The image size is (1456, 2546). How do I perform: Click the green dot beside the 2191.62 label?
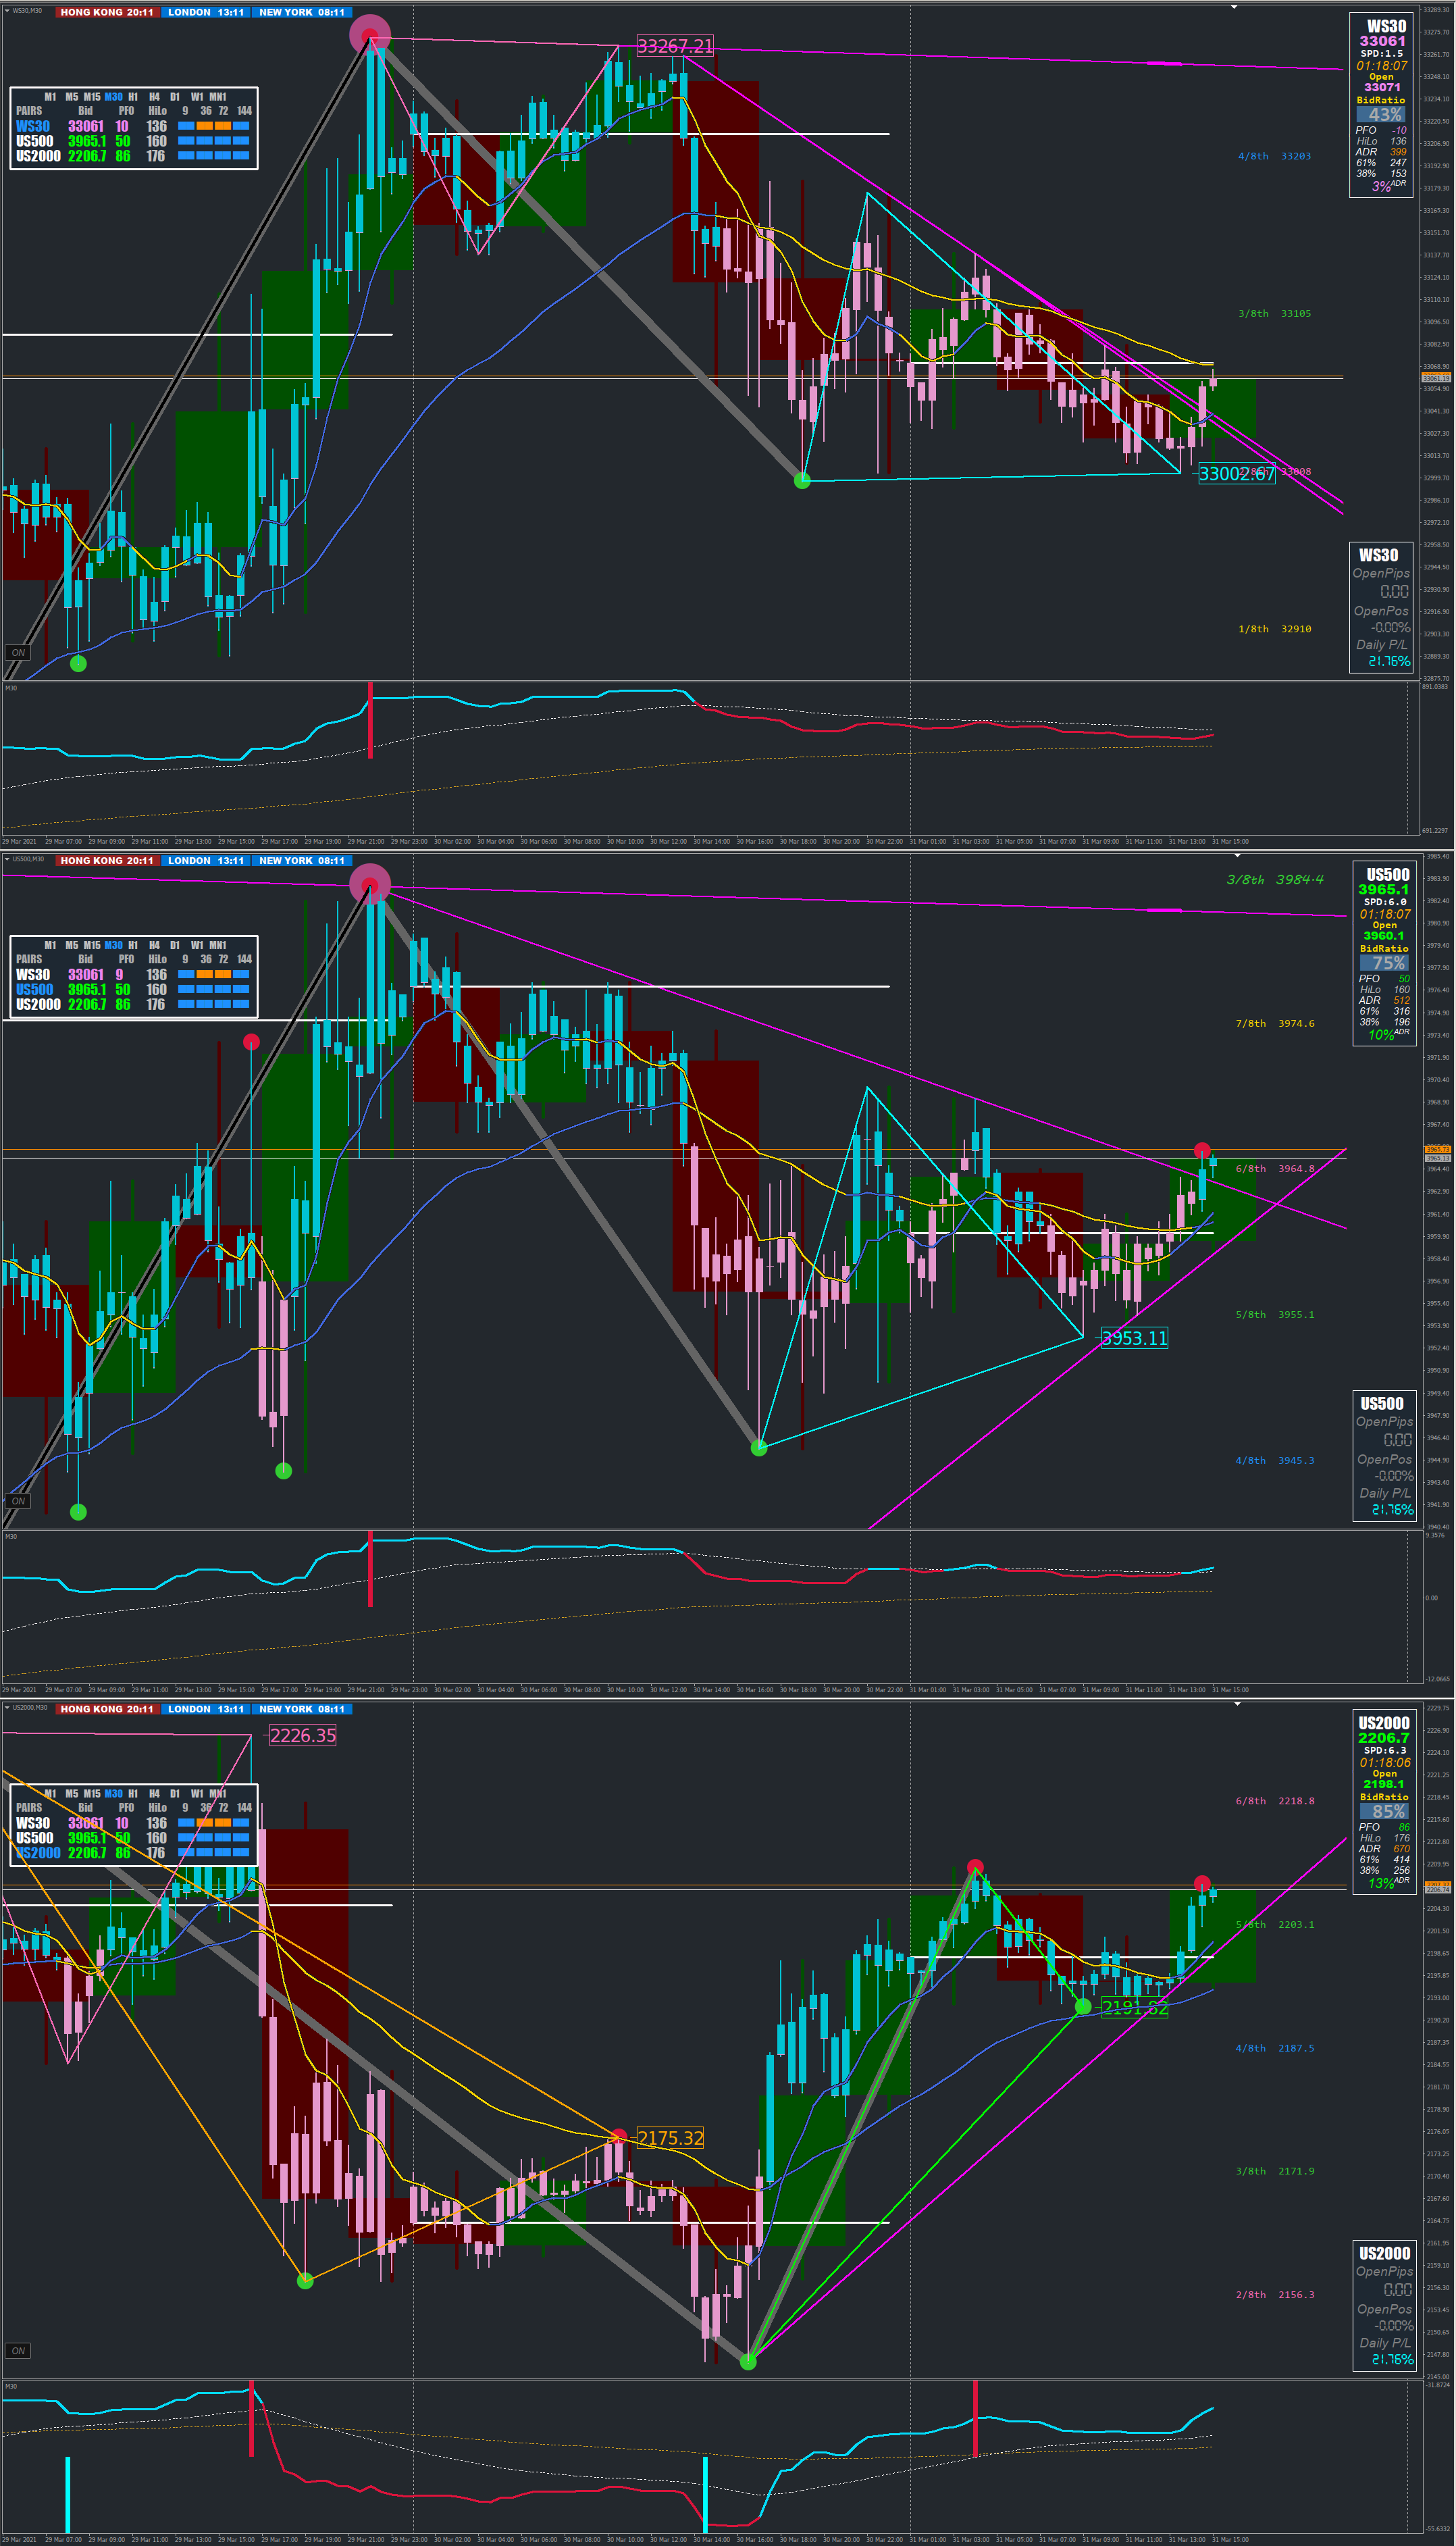coord(1083,2006)
